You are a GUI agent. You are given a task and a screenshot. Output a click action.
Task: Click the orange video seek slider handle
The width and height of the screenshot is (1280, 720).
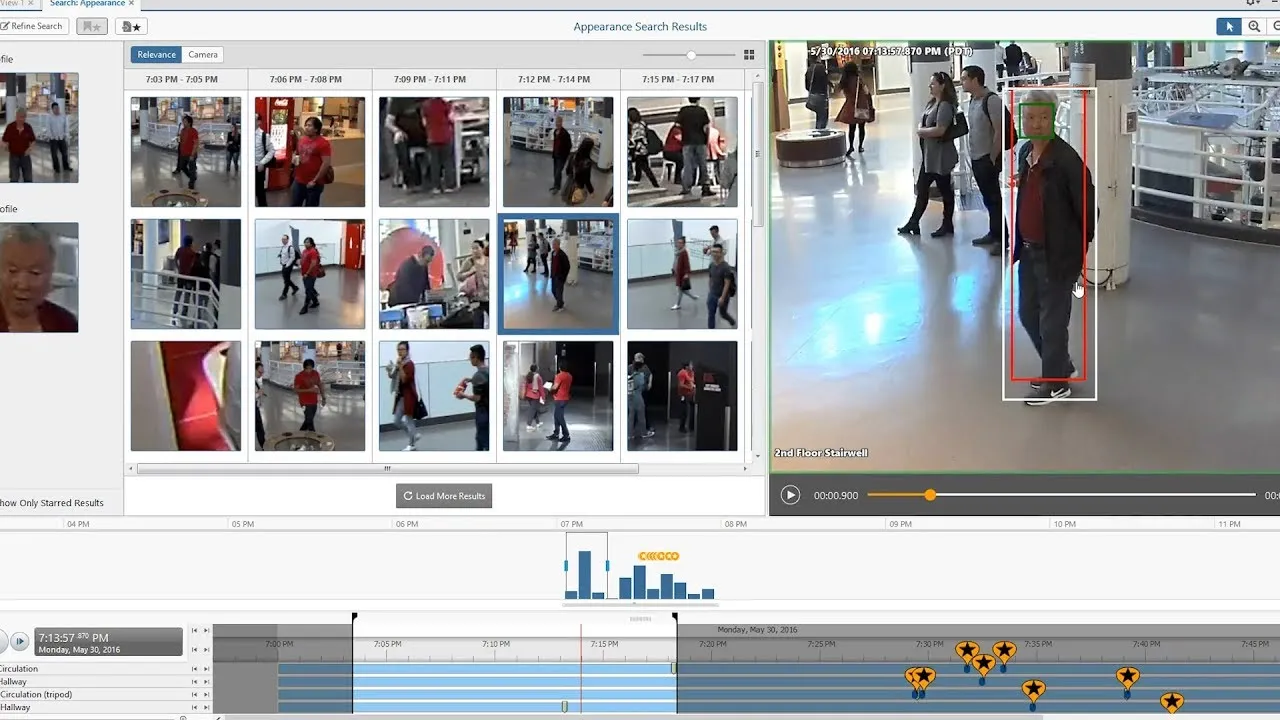tap(930, 495)
